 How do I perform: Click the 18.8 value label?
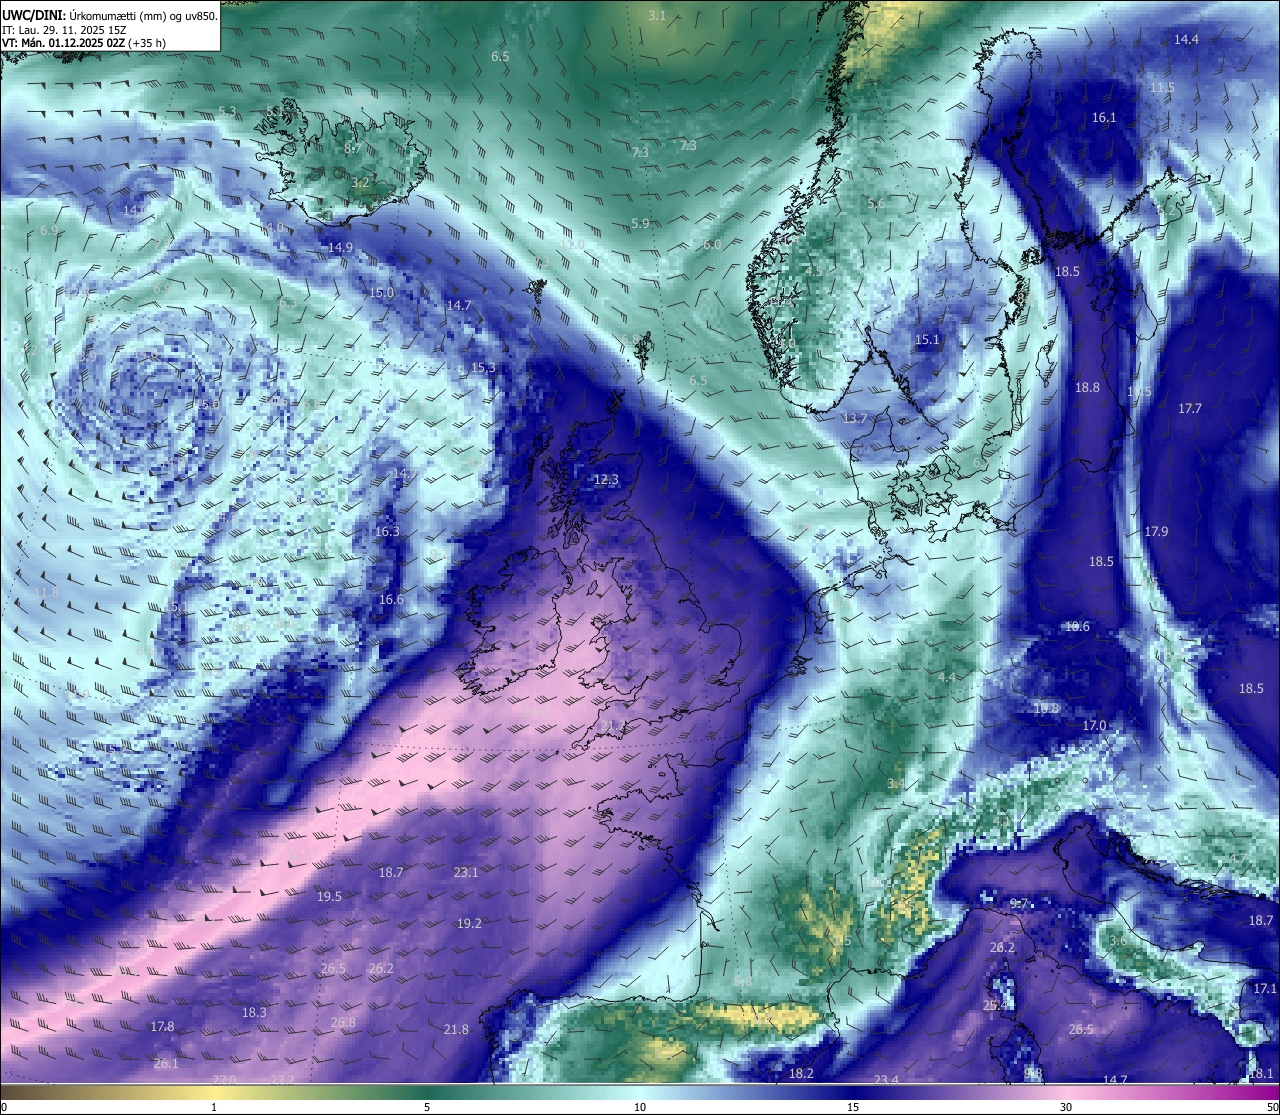click(x=1087, y=387)
